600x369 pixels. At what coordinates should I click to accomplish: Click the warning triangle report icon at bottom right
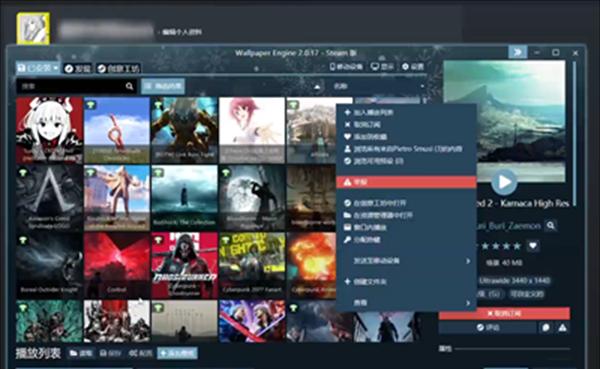[x=562, y=328]
